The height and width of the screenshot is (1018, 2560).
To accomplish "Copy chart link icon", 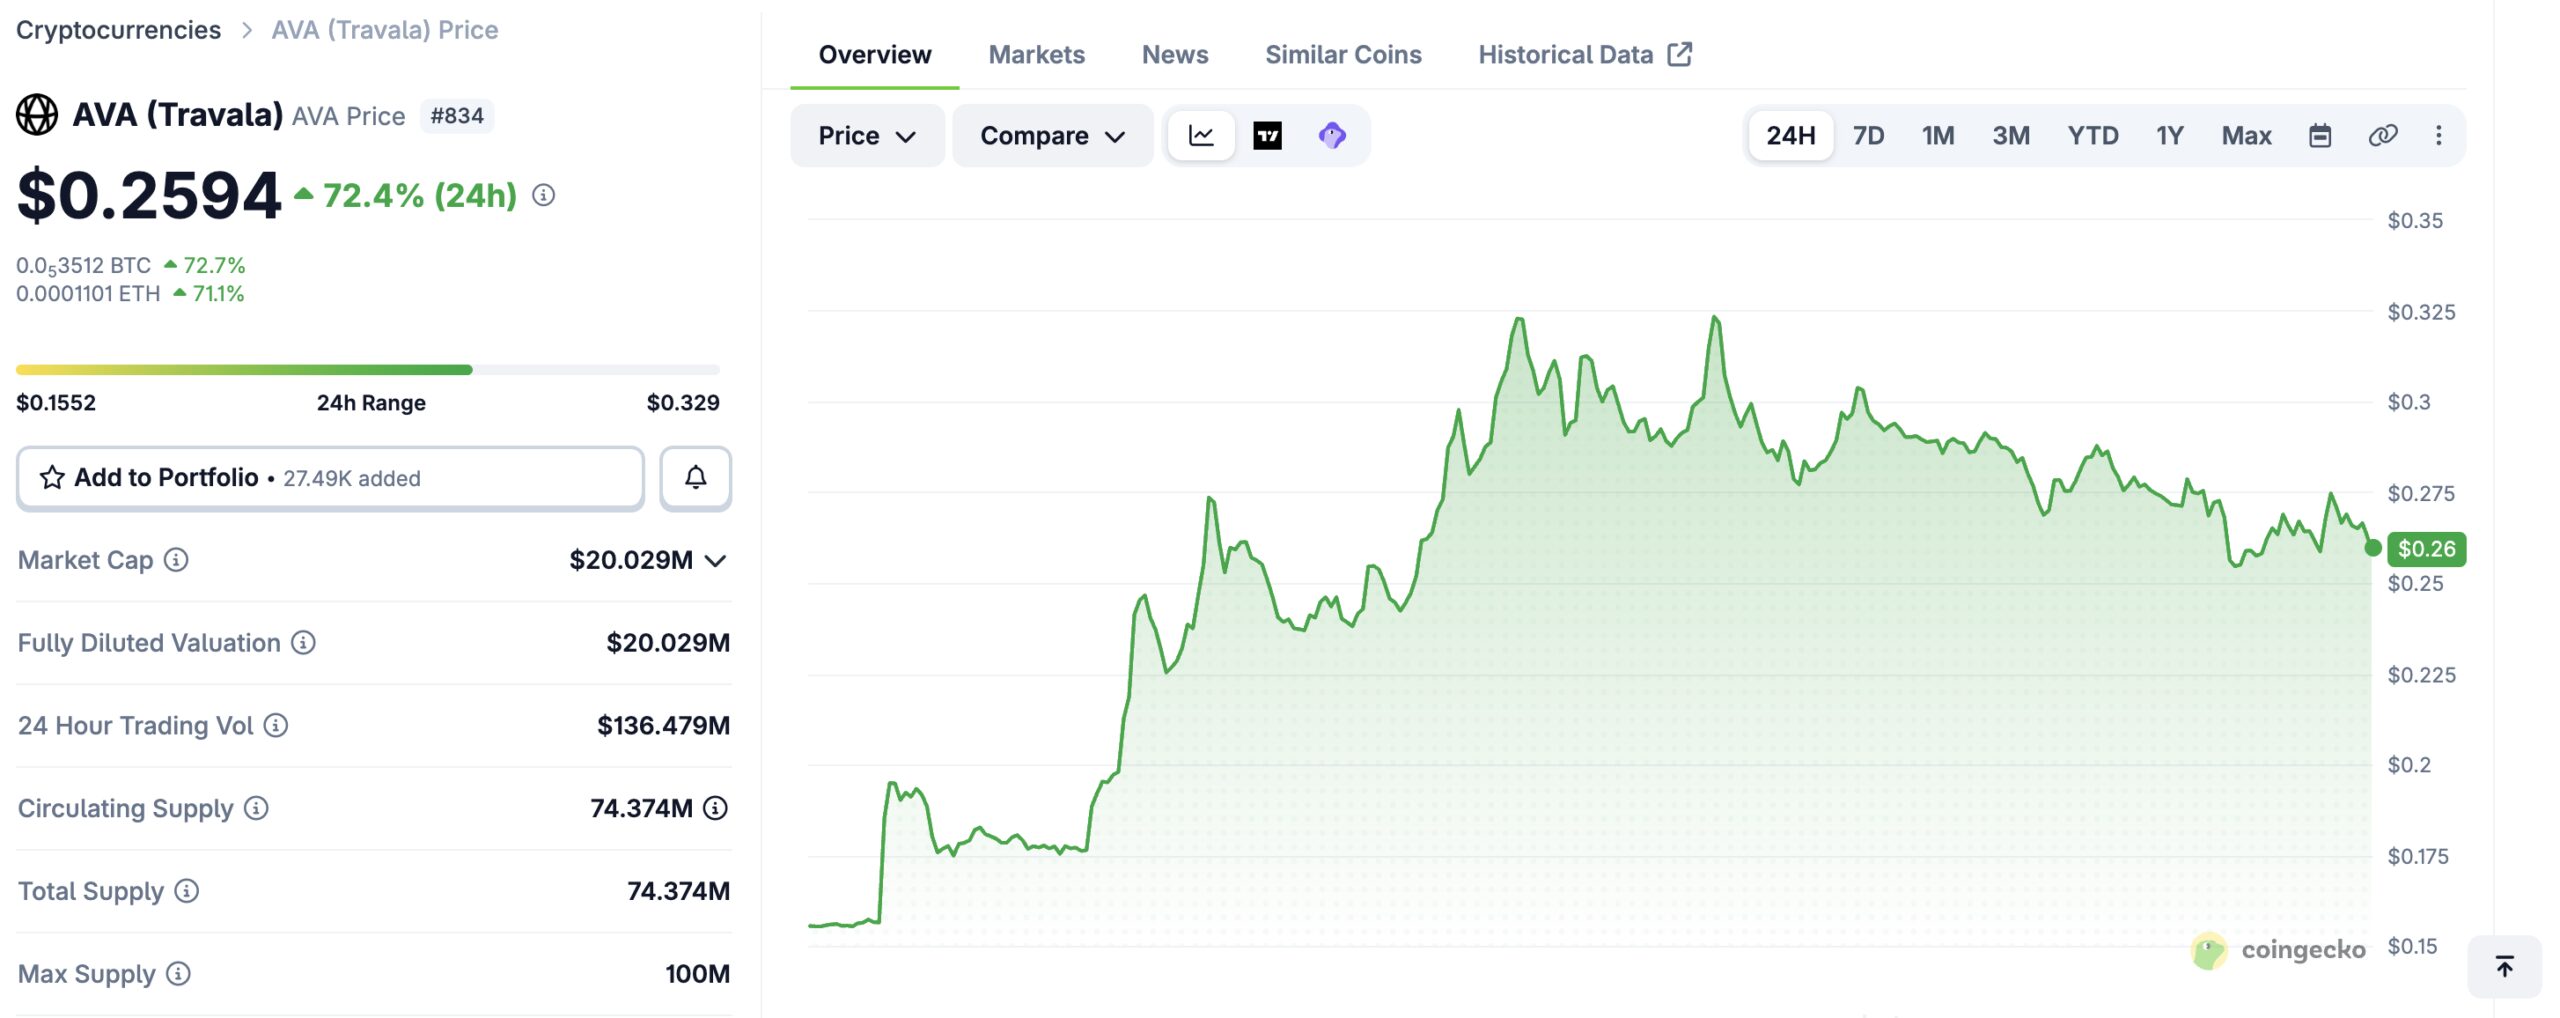I will click(2383, 135).
